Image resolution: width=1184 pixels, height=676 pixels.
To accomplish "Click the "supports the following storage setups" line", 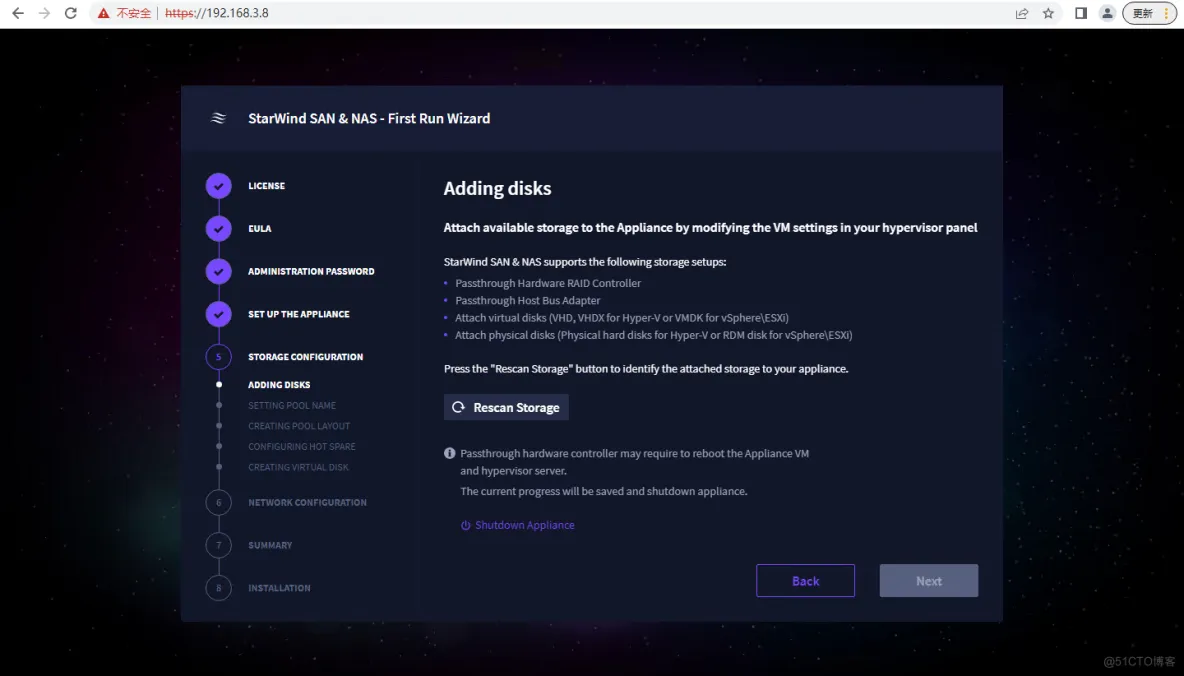I will 585,262.
